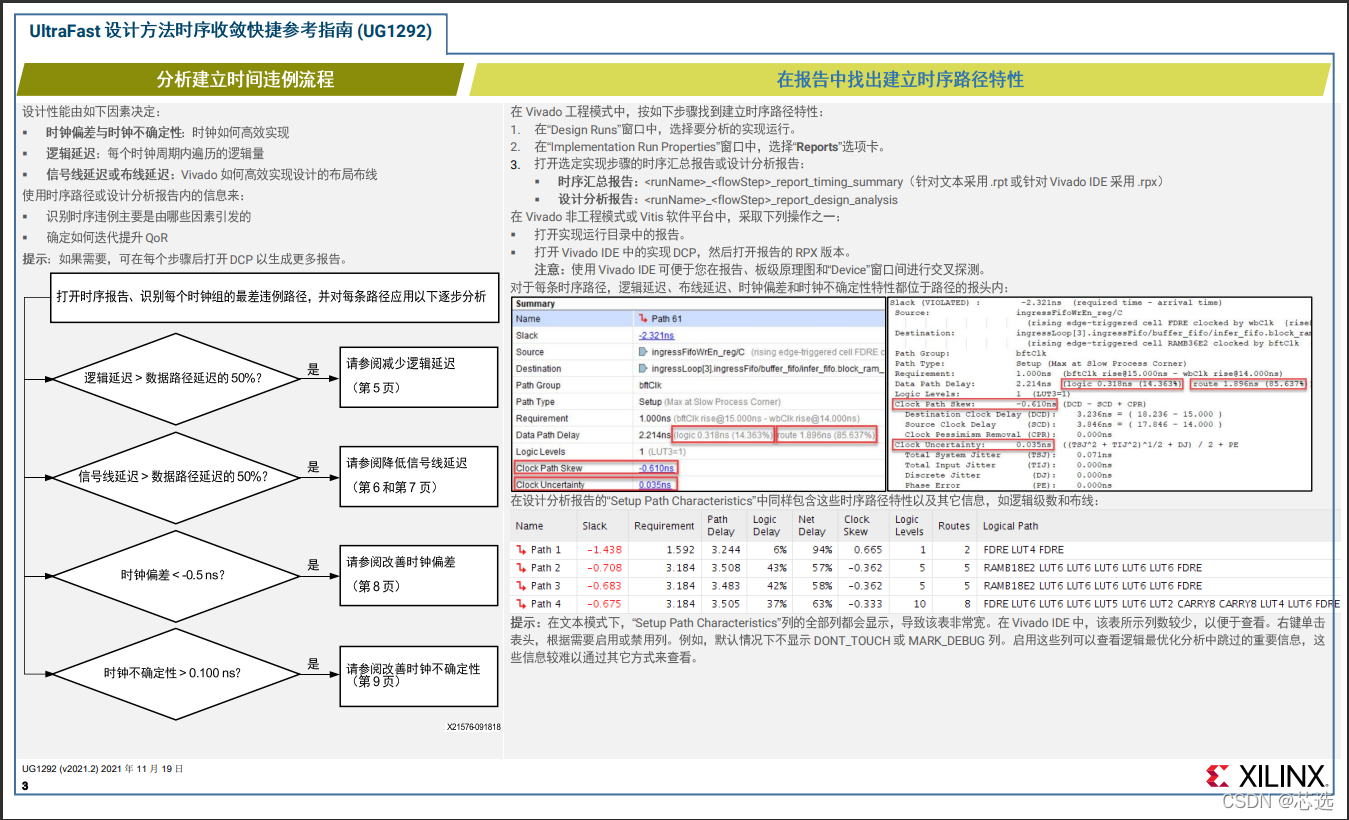The height and width of the screenshot is (820, 1349).
Task: Click the '请参阅降低信号线延迟' reference box
Action: [x=417, y=475]
